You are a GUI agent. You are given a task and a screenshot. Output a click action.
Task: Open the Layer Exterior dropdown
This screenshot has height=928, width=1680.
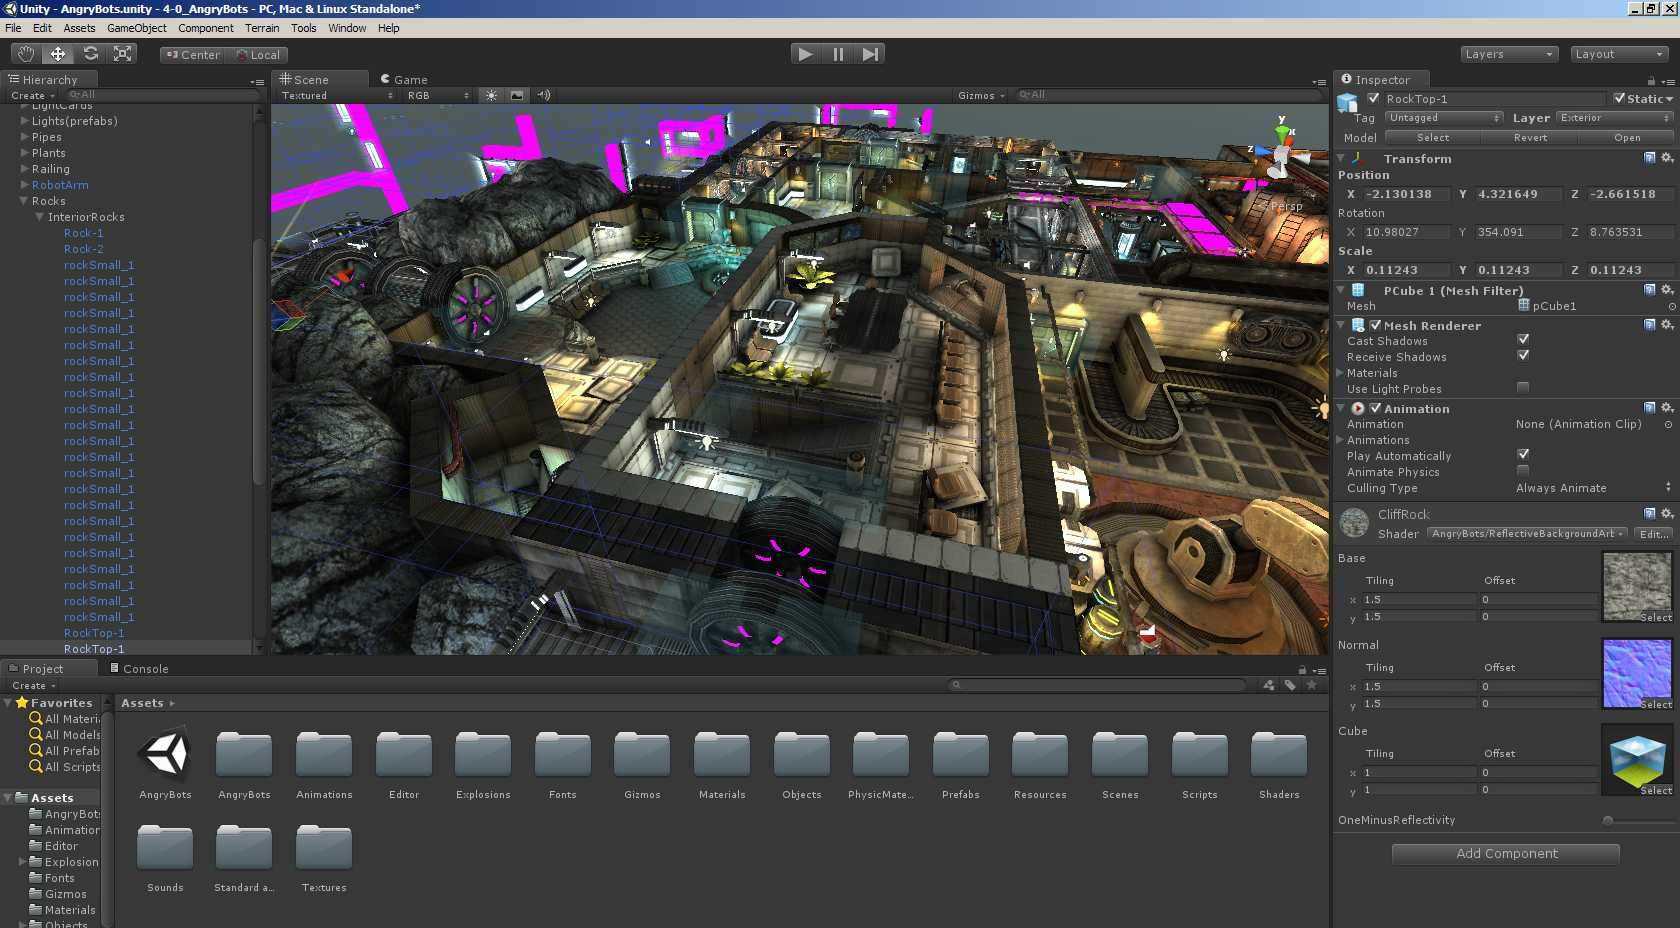pyautogui.click(x=1615, y=118)
